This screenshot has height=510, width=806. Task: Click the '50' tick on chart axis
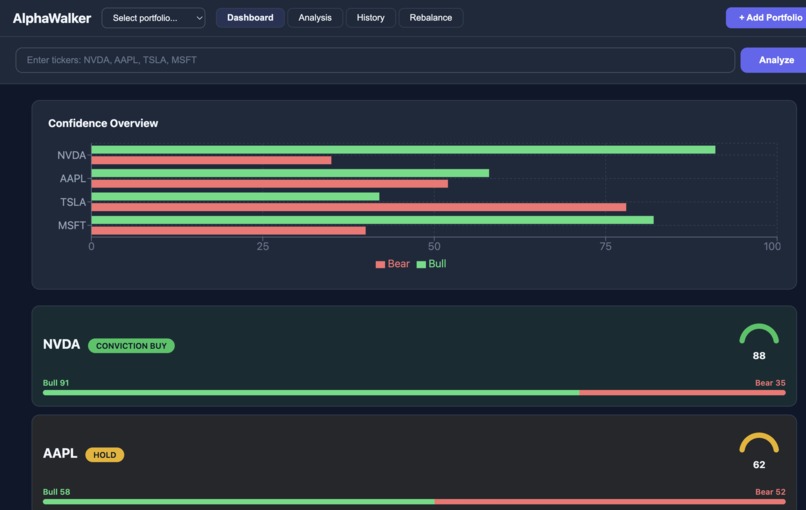tap(434, 246)
